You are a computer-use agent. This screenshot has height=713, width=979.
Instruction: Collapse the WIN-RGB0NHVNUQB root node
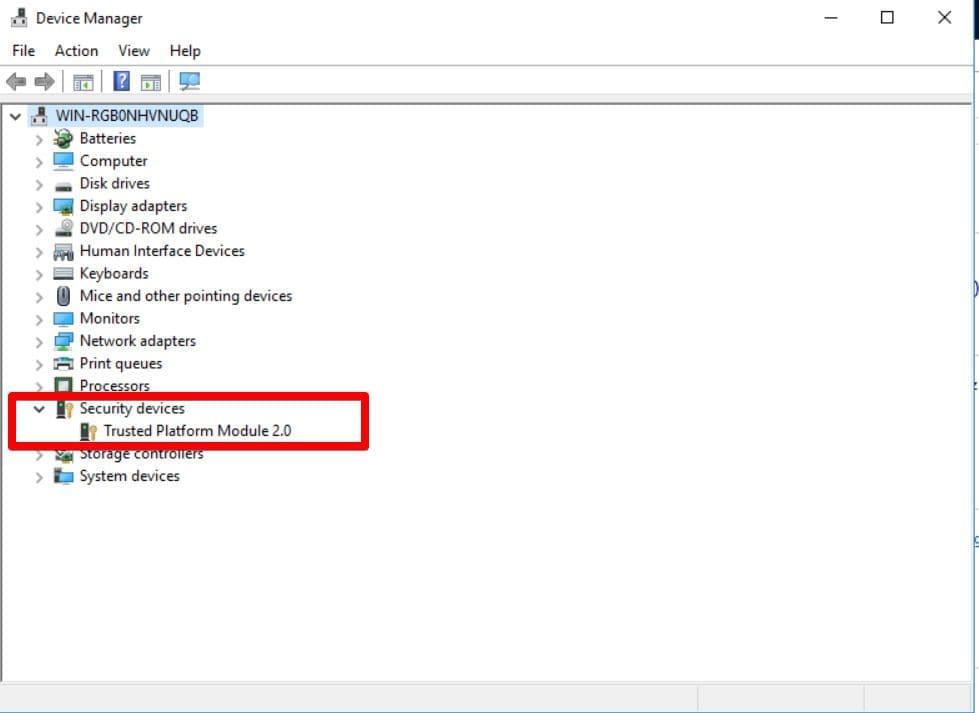15,116
